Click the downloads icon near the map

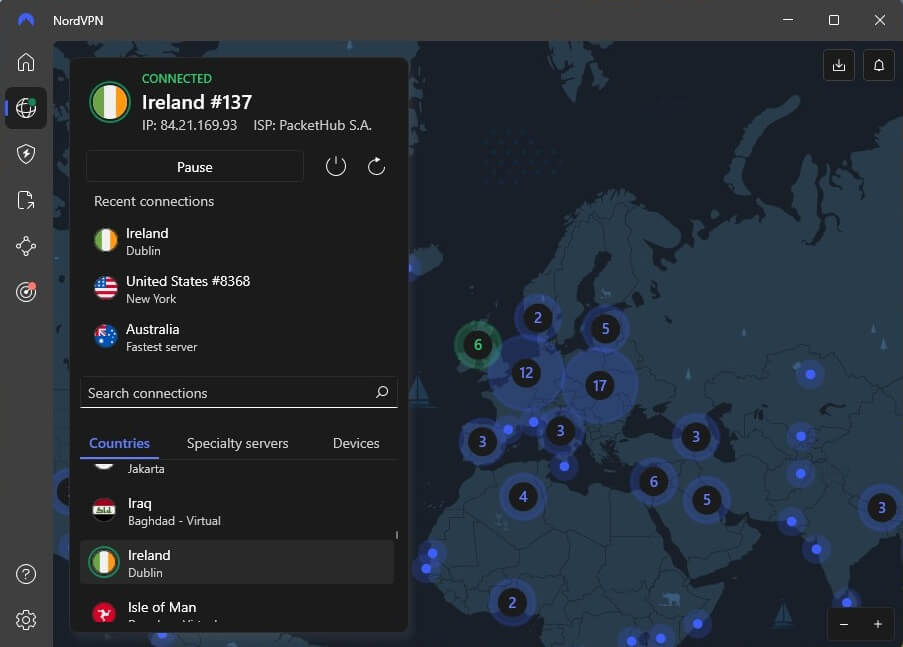pos(838,64)
